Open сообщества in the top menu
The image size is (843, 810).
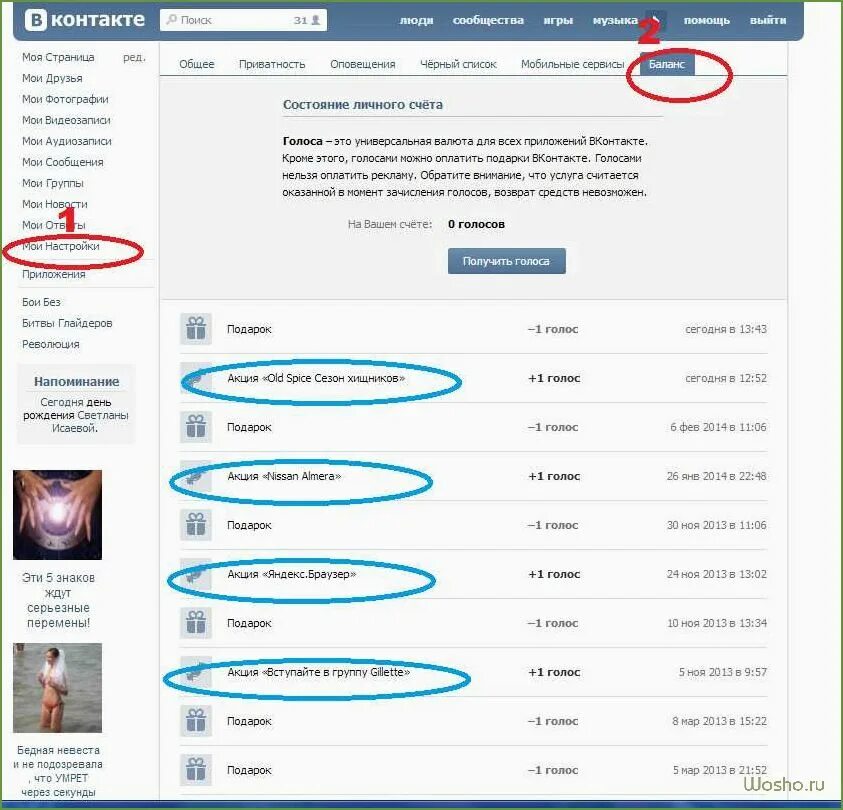488,20
